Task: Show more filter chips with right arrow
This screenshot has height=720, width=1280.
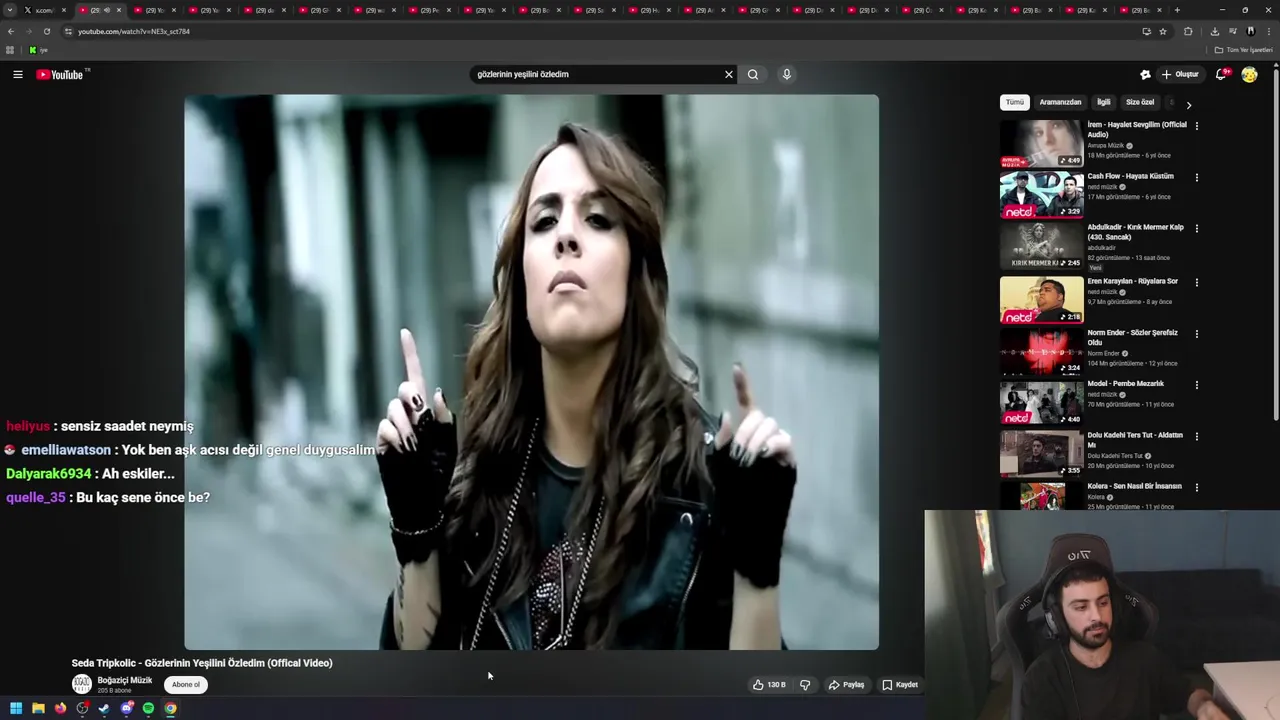Action: tap(1188, 104)
